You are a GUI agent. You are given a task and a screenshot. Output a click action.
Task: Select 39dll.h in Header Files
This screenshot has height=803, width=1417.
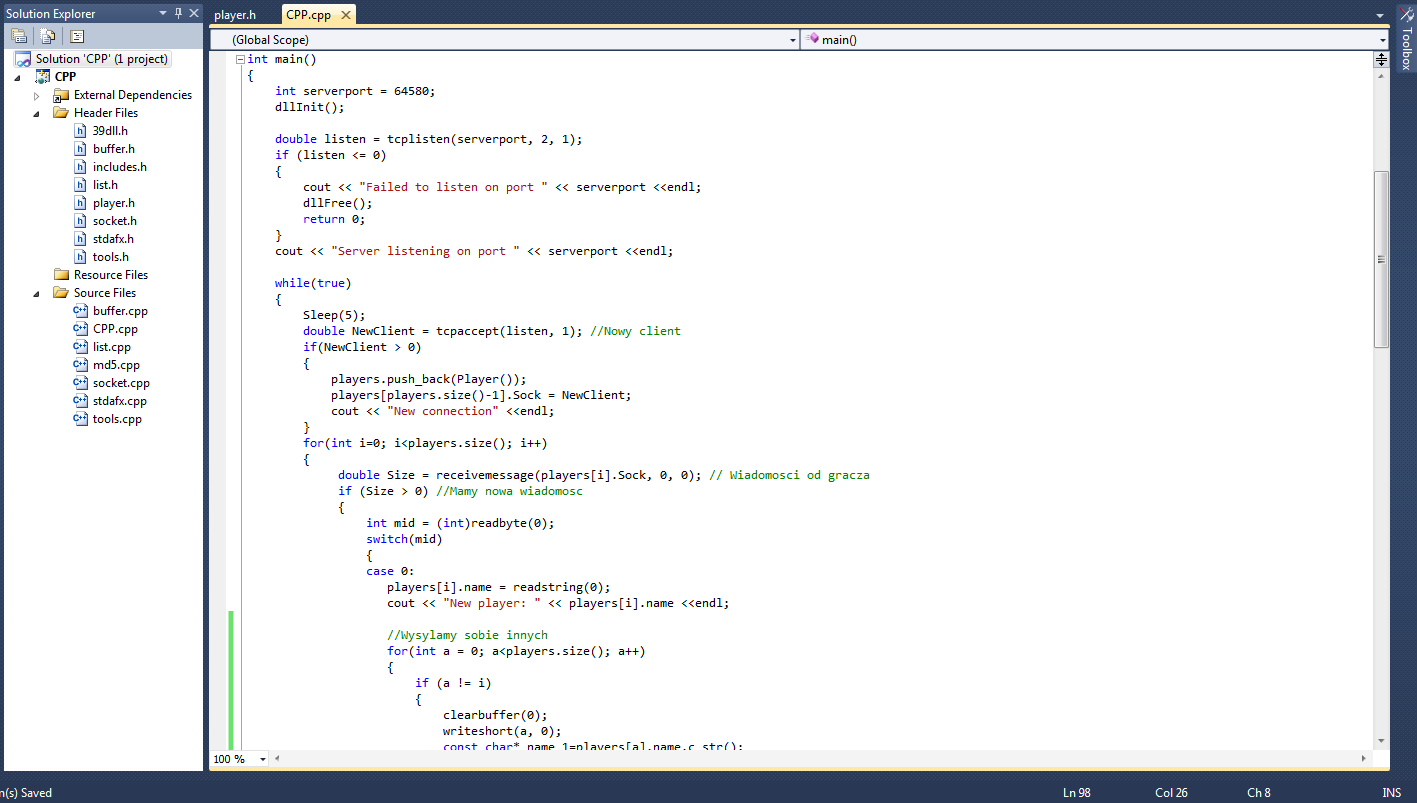[x=110, y=131]
